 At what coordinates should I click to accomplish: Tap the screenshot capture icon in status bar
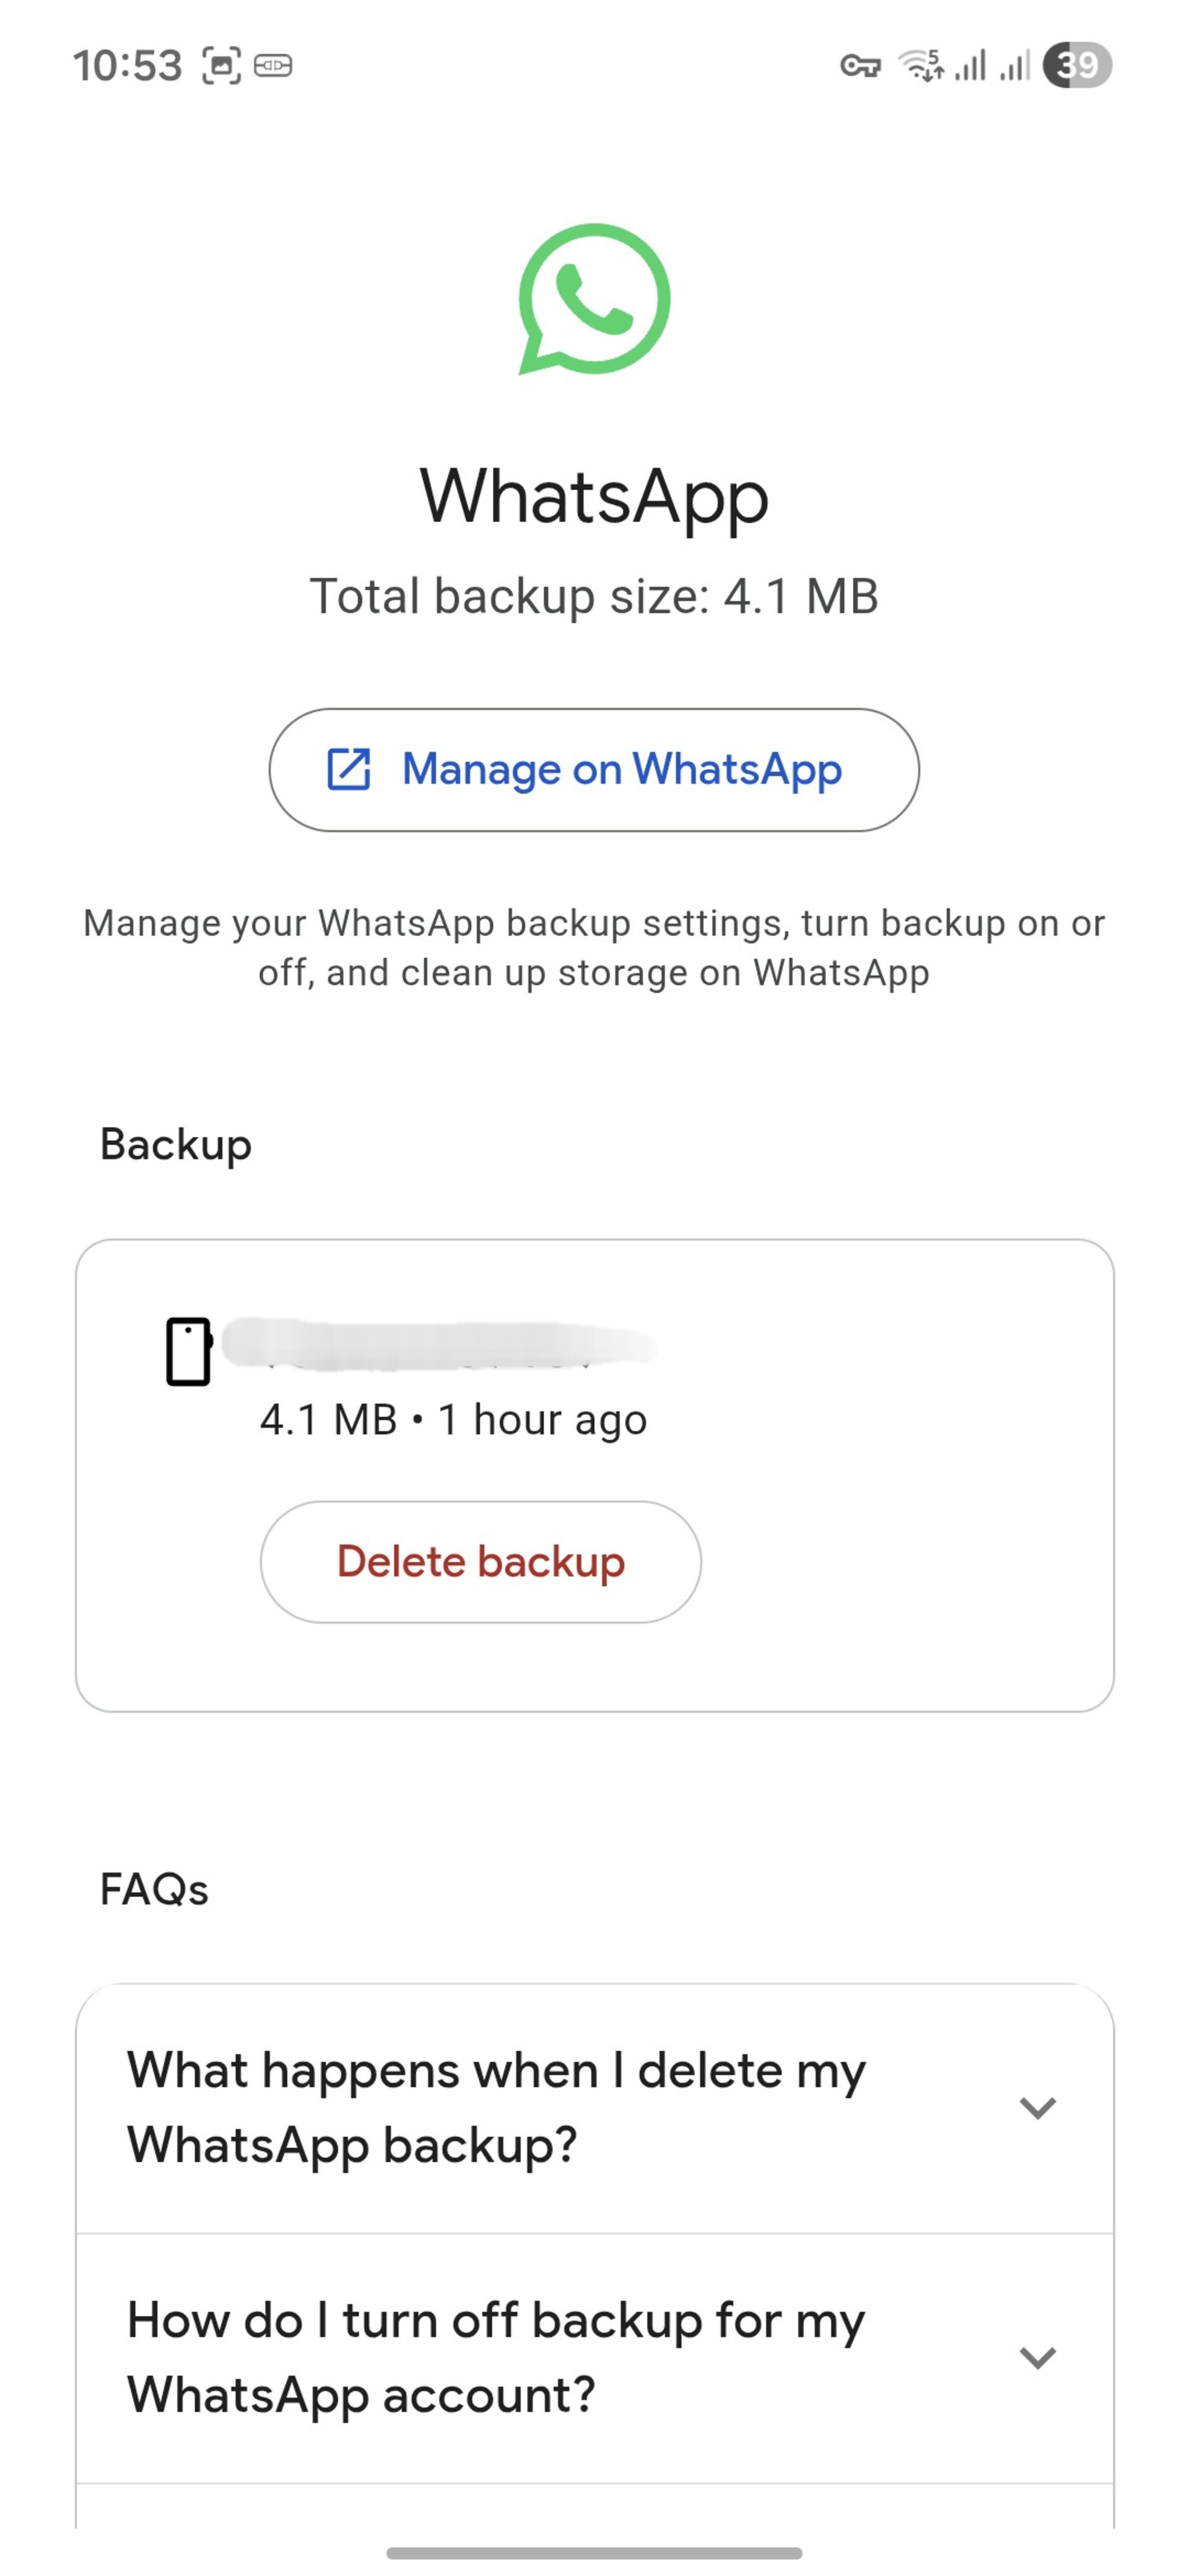point(222,66)
